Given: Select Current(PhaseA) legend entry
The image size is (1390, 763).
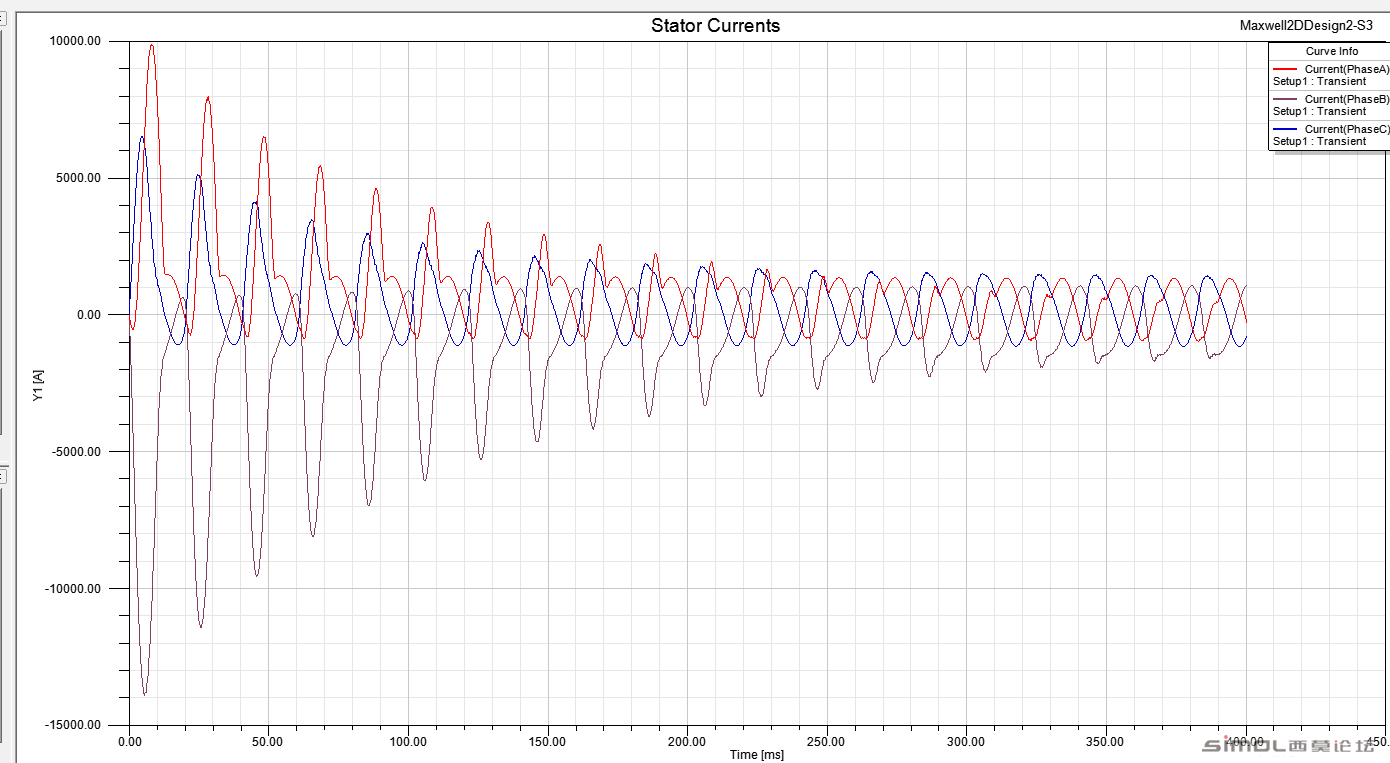Looking at the screenshot, I should [1347, 69].
